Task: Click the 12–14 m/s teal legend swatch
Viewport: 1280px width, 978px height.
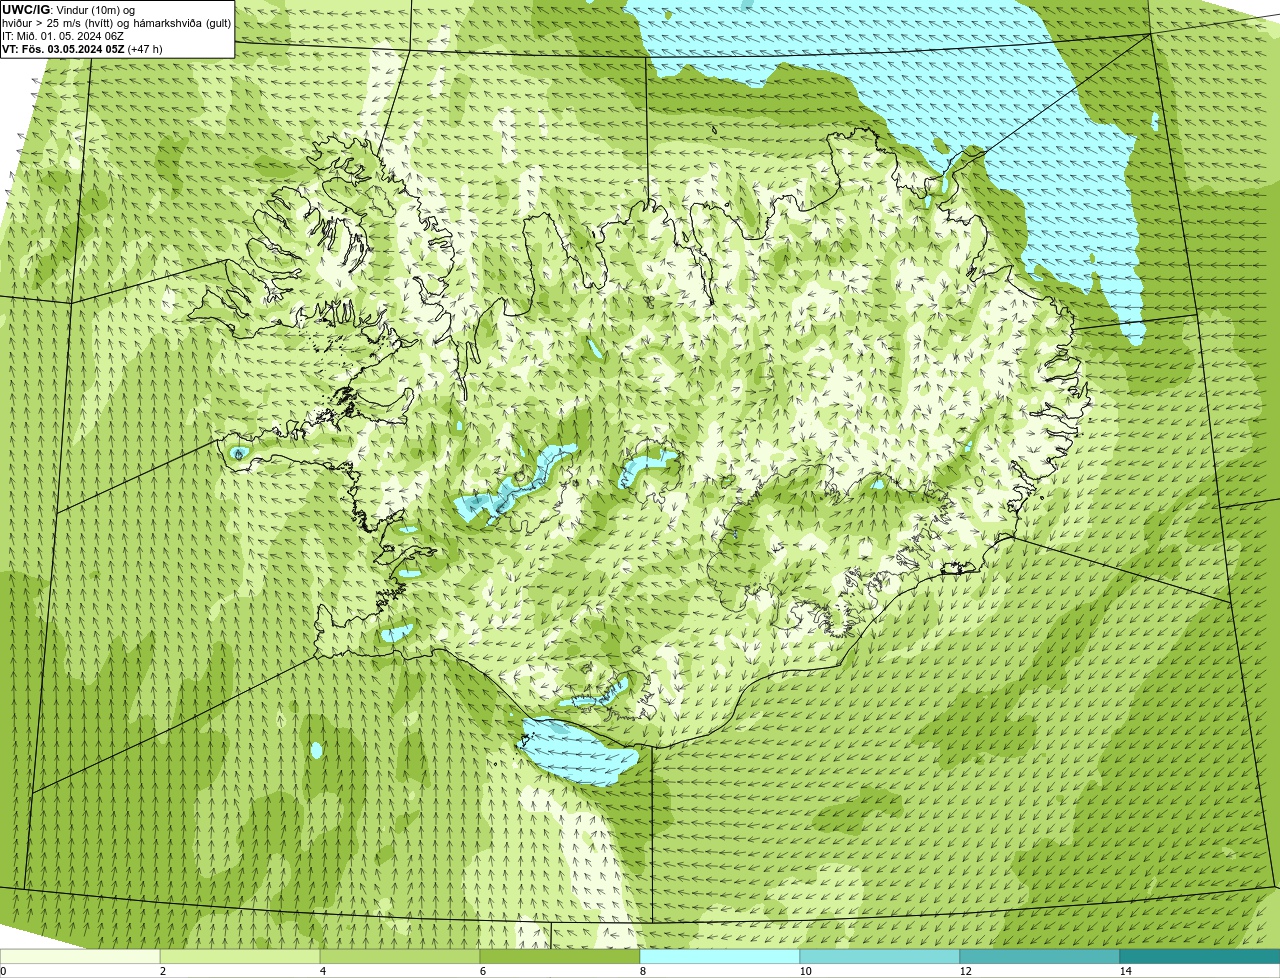Action: (1040, 956)
